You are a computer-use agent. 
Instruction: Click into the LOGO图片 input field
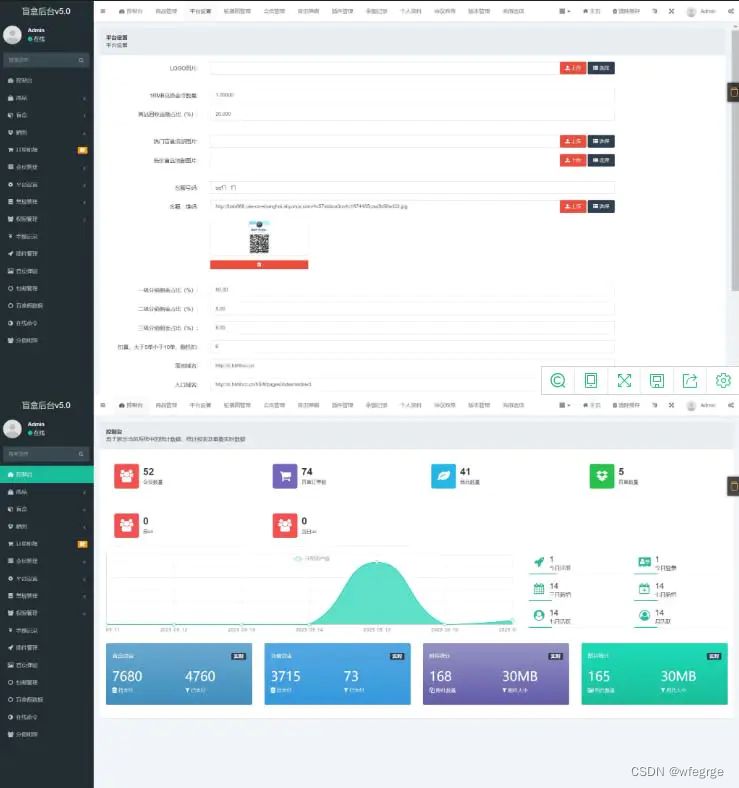383,68
